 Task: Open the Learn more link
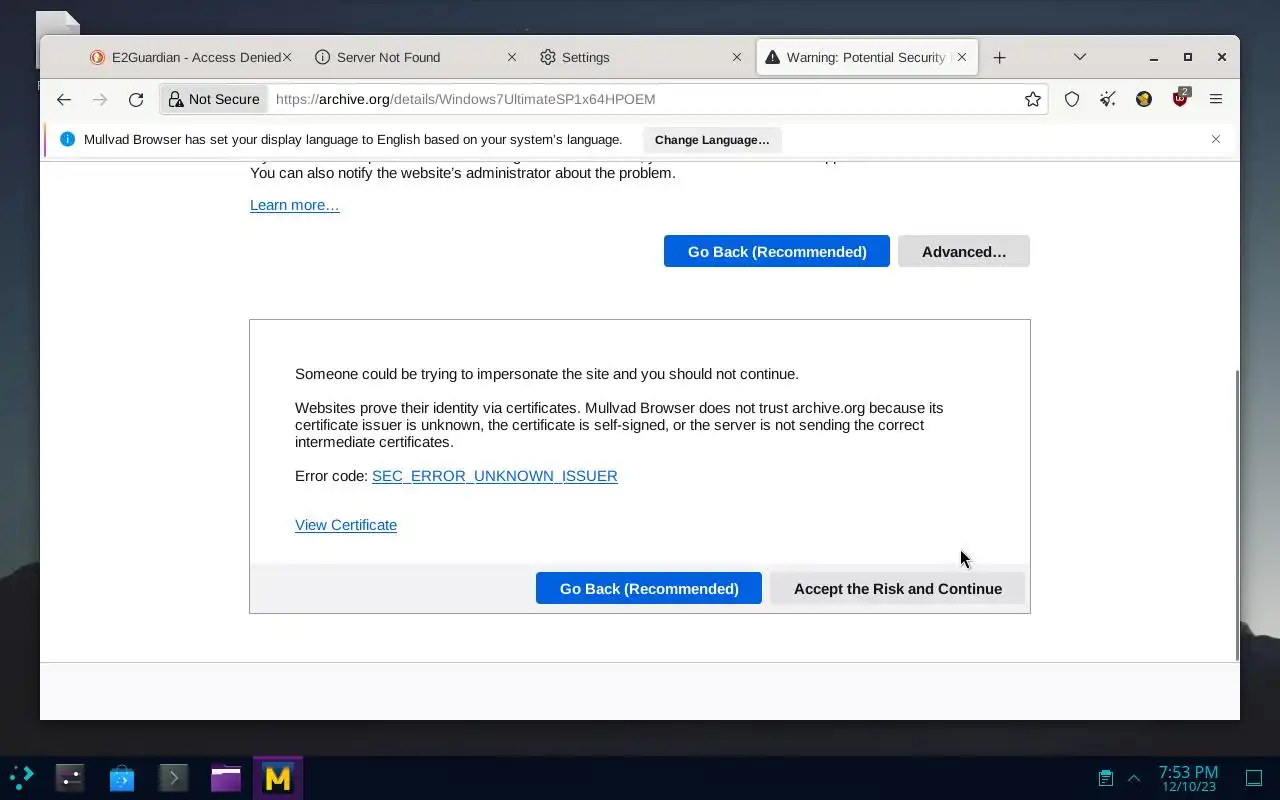[295, 205]
